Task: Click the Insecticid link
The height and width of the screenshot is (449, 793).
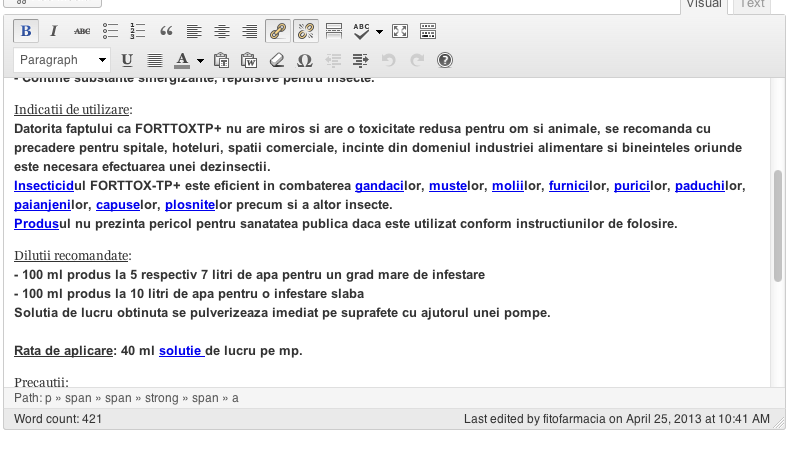Action: (44, 186)
